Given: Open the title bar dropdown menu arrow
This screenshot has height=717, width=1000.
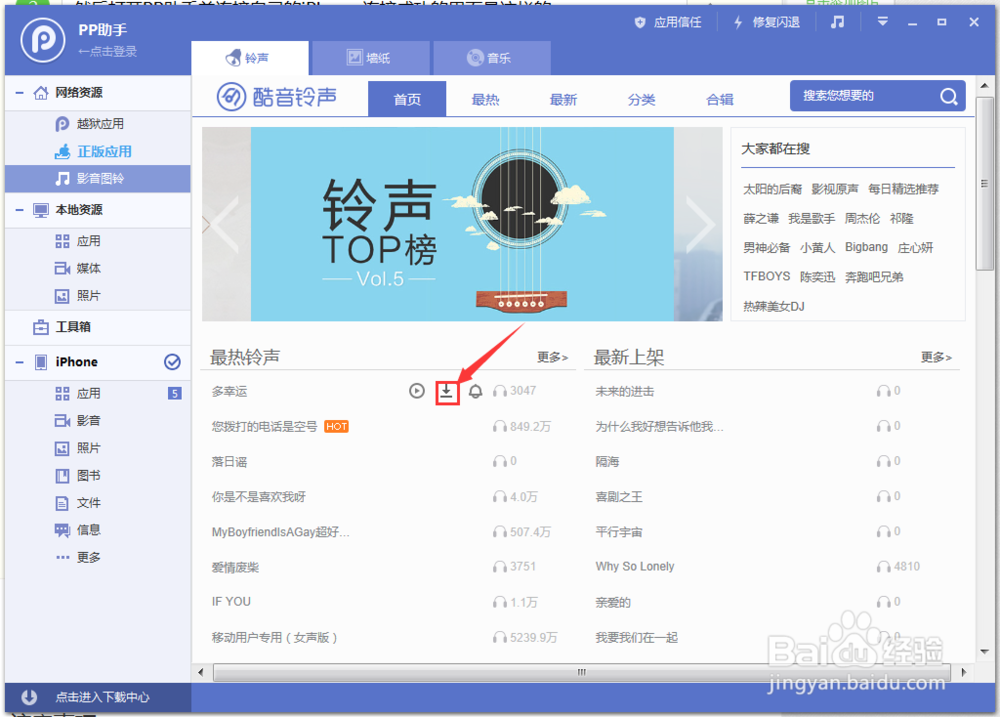Looking at the screenshot, I should 883,22.
